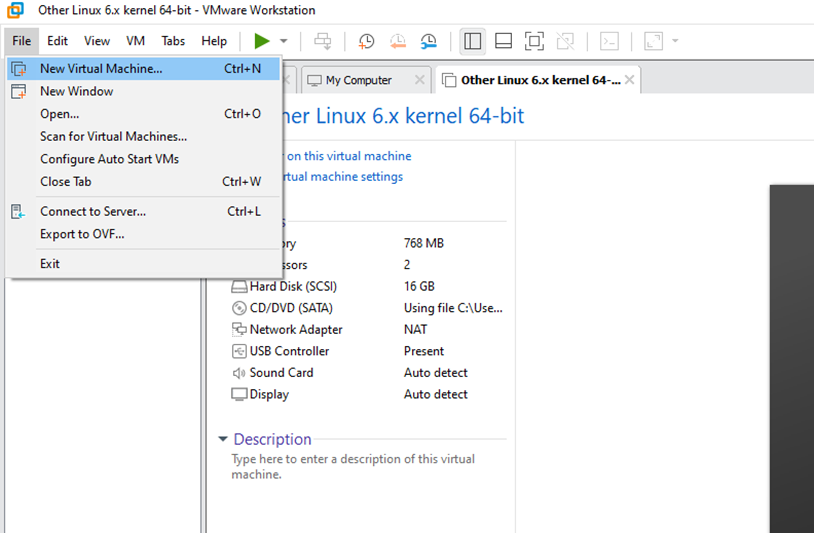Select Close Tab menu entry
Viewport: 814px width, 533px height.
pos(144,182)
